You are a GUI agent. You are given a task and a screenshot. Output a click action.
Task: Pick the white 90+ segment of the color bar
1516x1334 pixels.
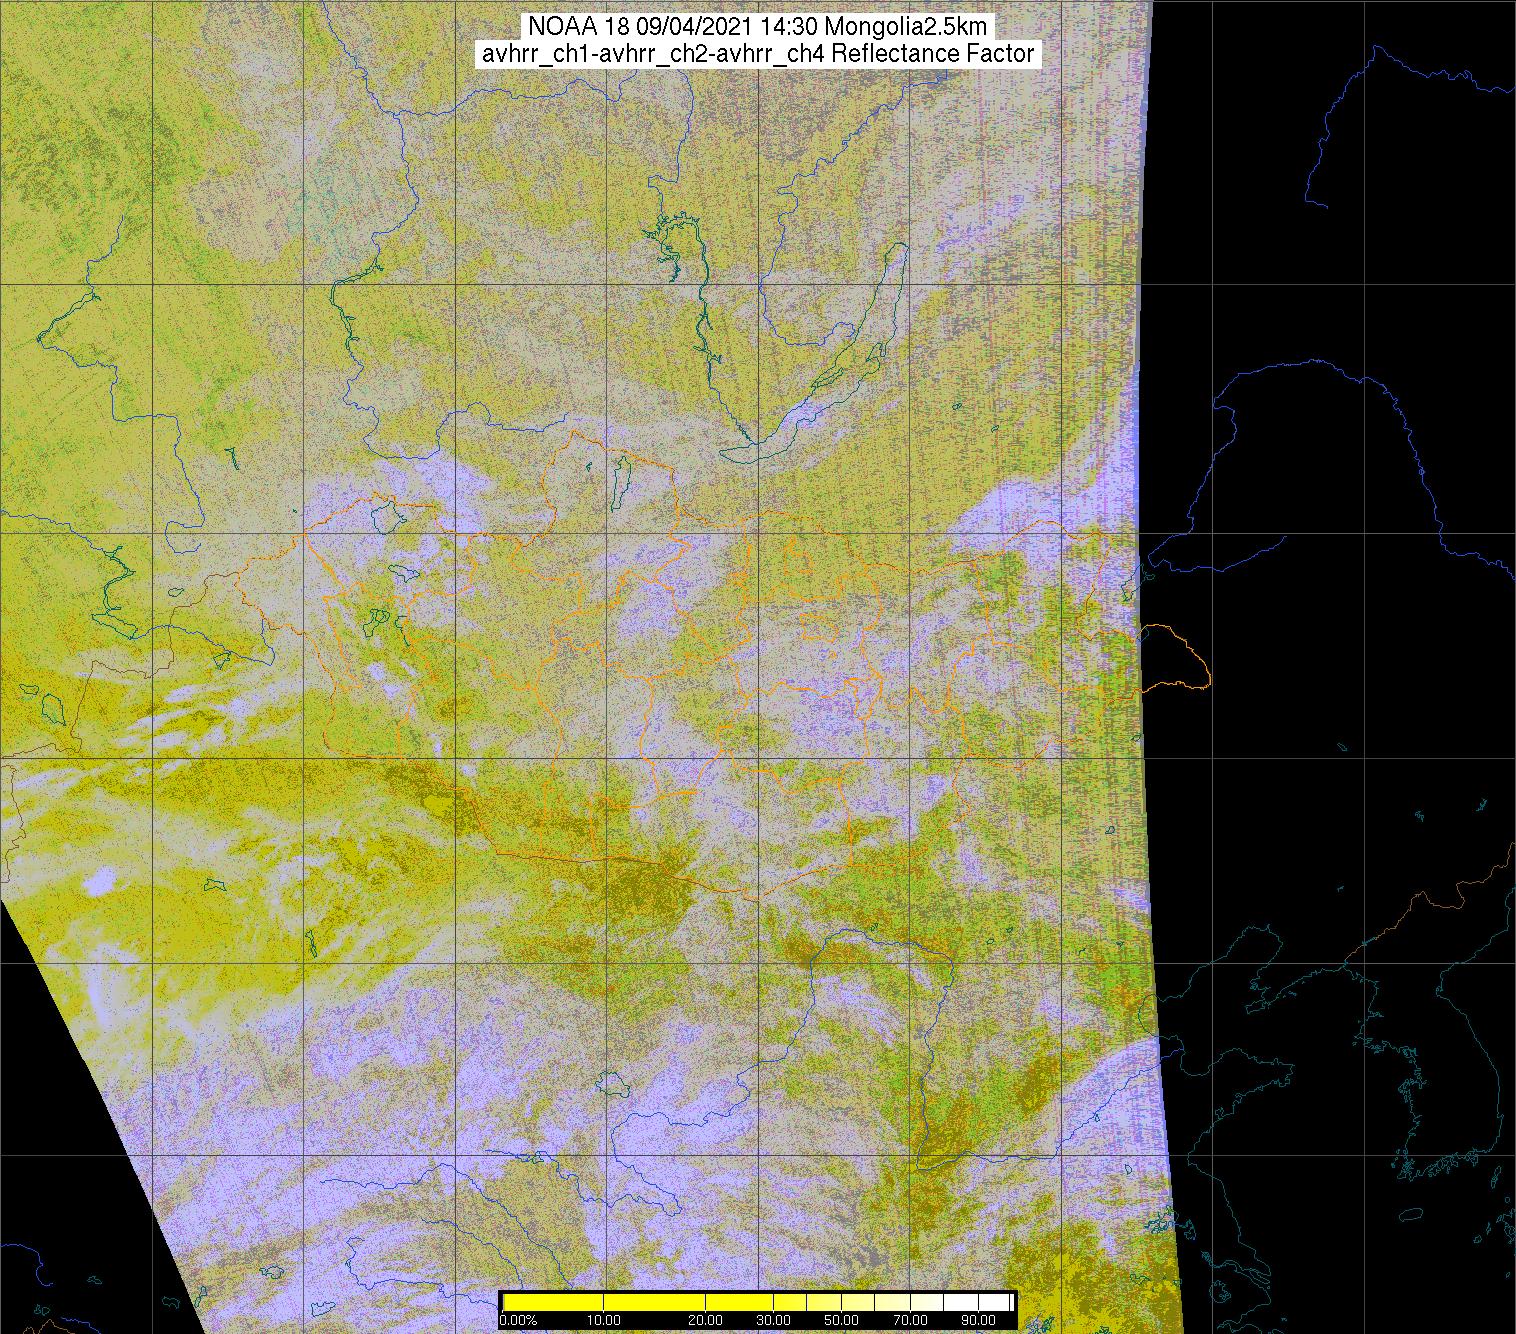[994, 1302]
